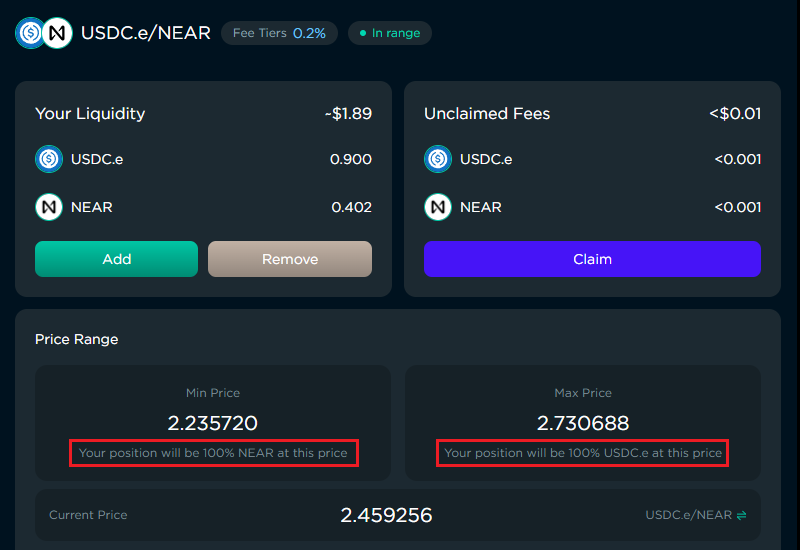
Task: Click the In range status badge
Action: tap(390, 33)
